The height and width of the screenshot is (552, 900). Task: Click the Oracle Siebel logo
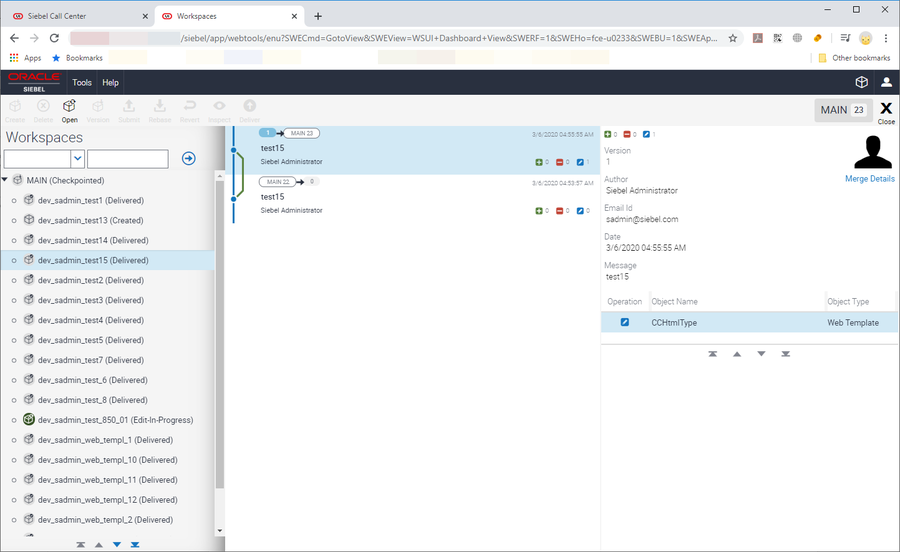34,83
